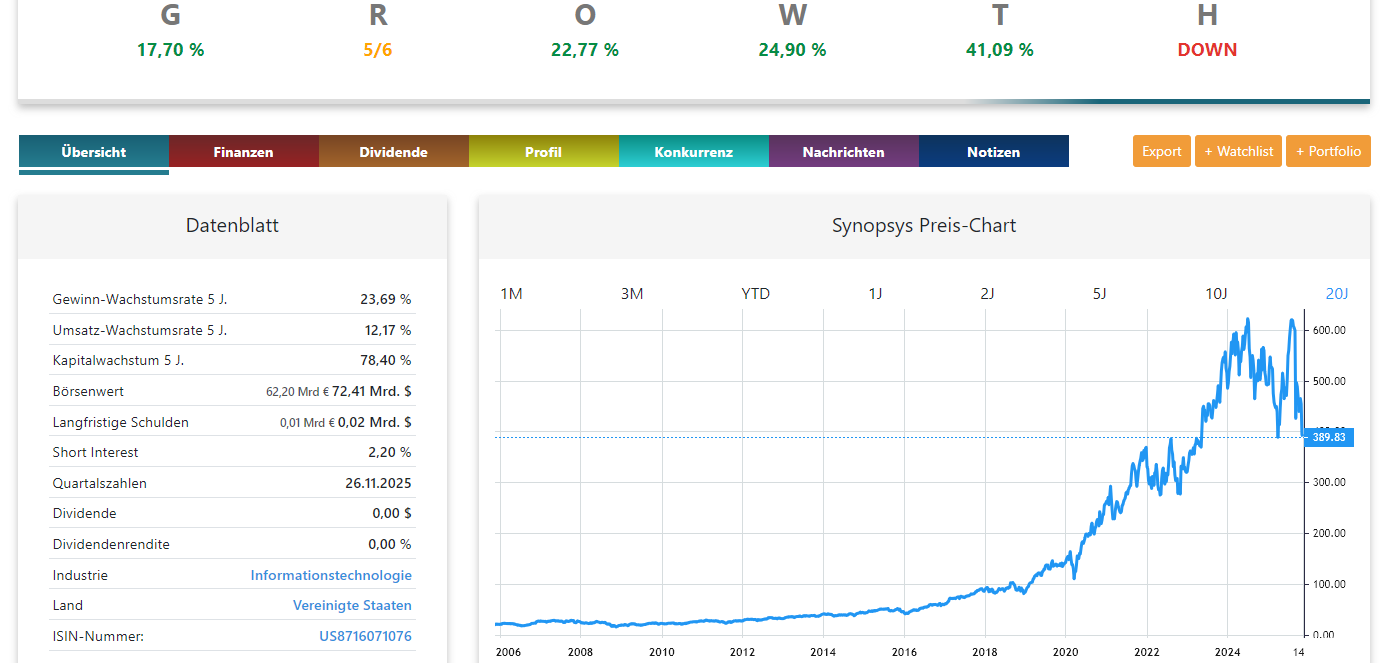
Task: Open the Dividende tab
Action: pos(393,152)
